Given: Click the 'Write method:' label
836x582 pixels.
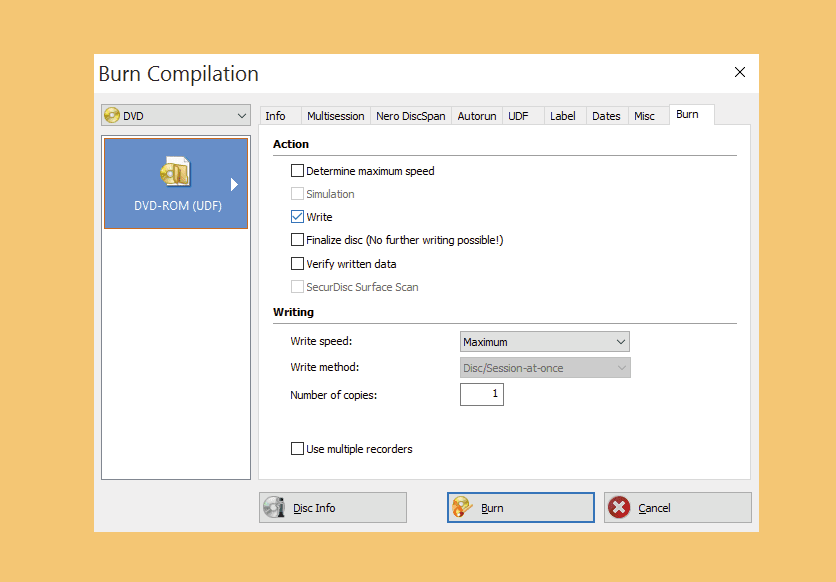Looking at the screenshot, I should point(325,367).
